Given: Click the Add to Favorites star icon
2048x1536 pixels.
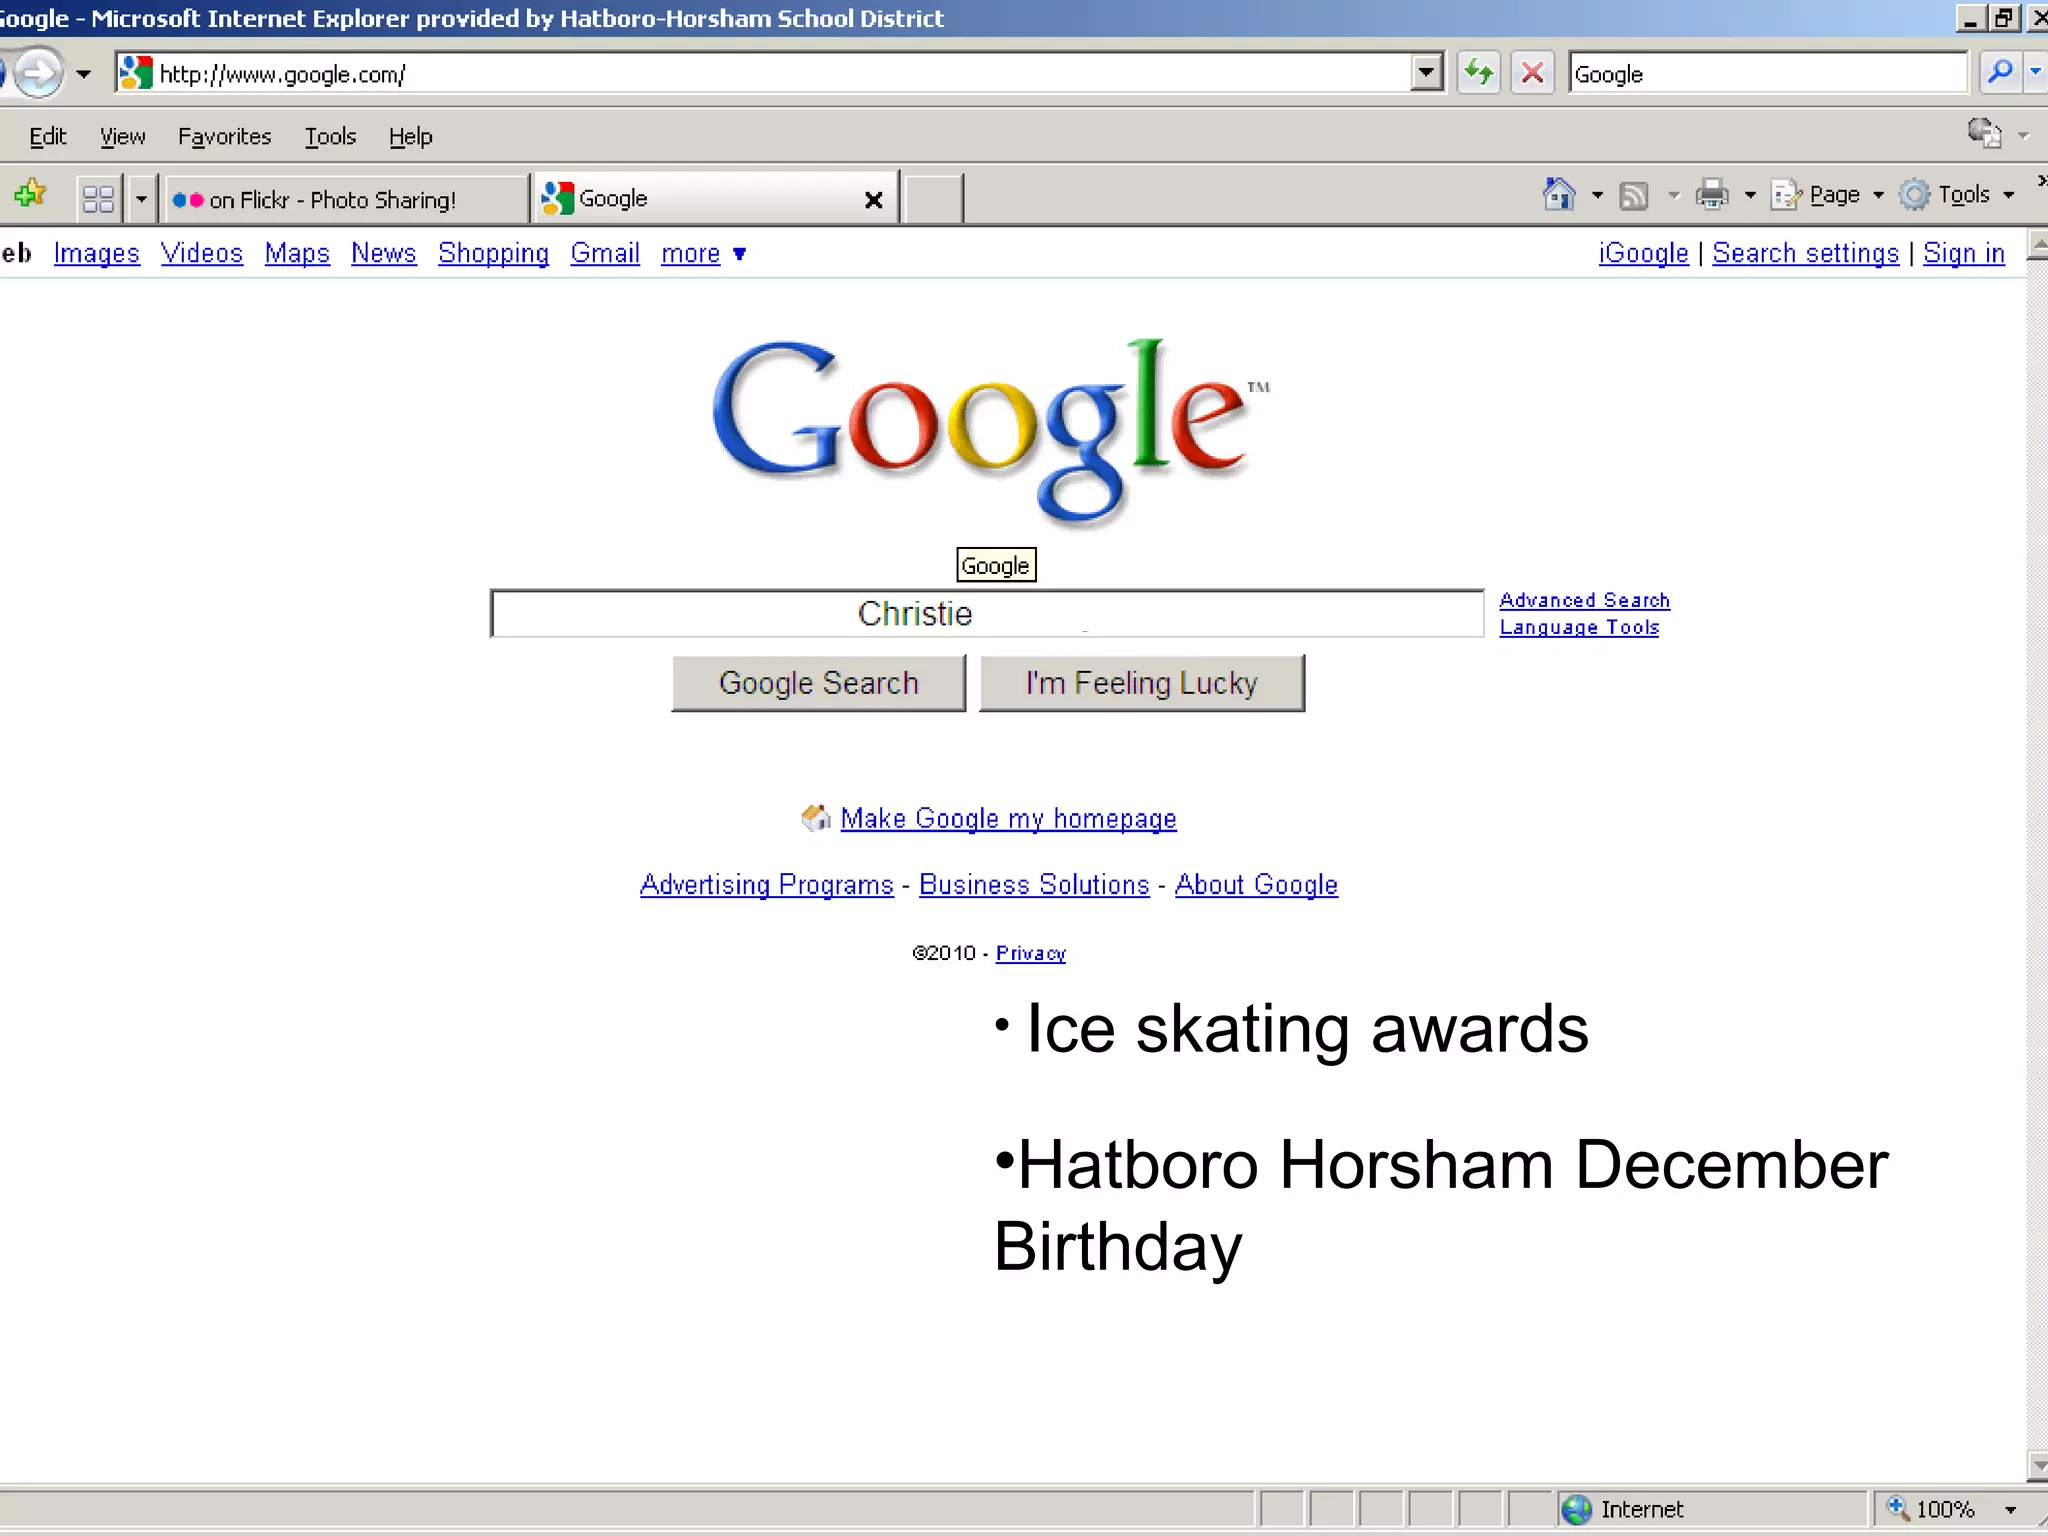Looking at the screenshot, I should [x=30, y=194].
